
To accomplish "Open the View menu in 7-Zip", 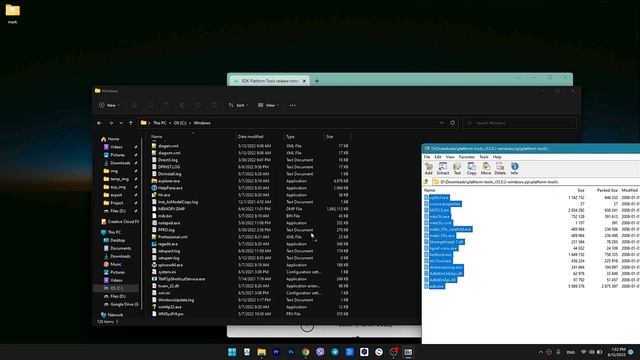I will pyautogui.click(x=450, y=157).
